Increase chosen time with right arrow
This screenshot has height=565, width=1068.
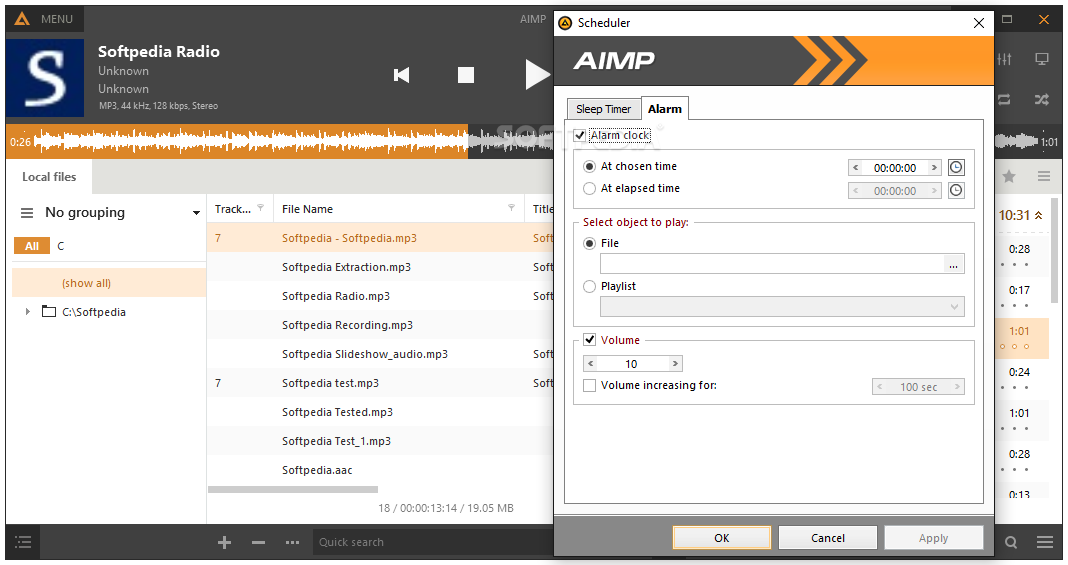(934, 167)
